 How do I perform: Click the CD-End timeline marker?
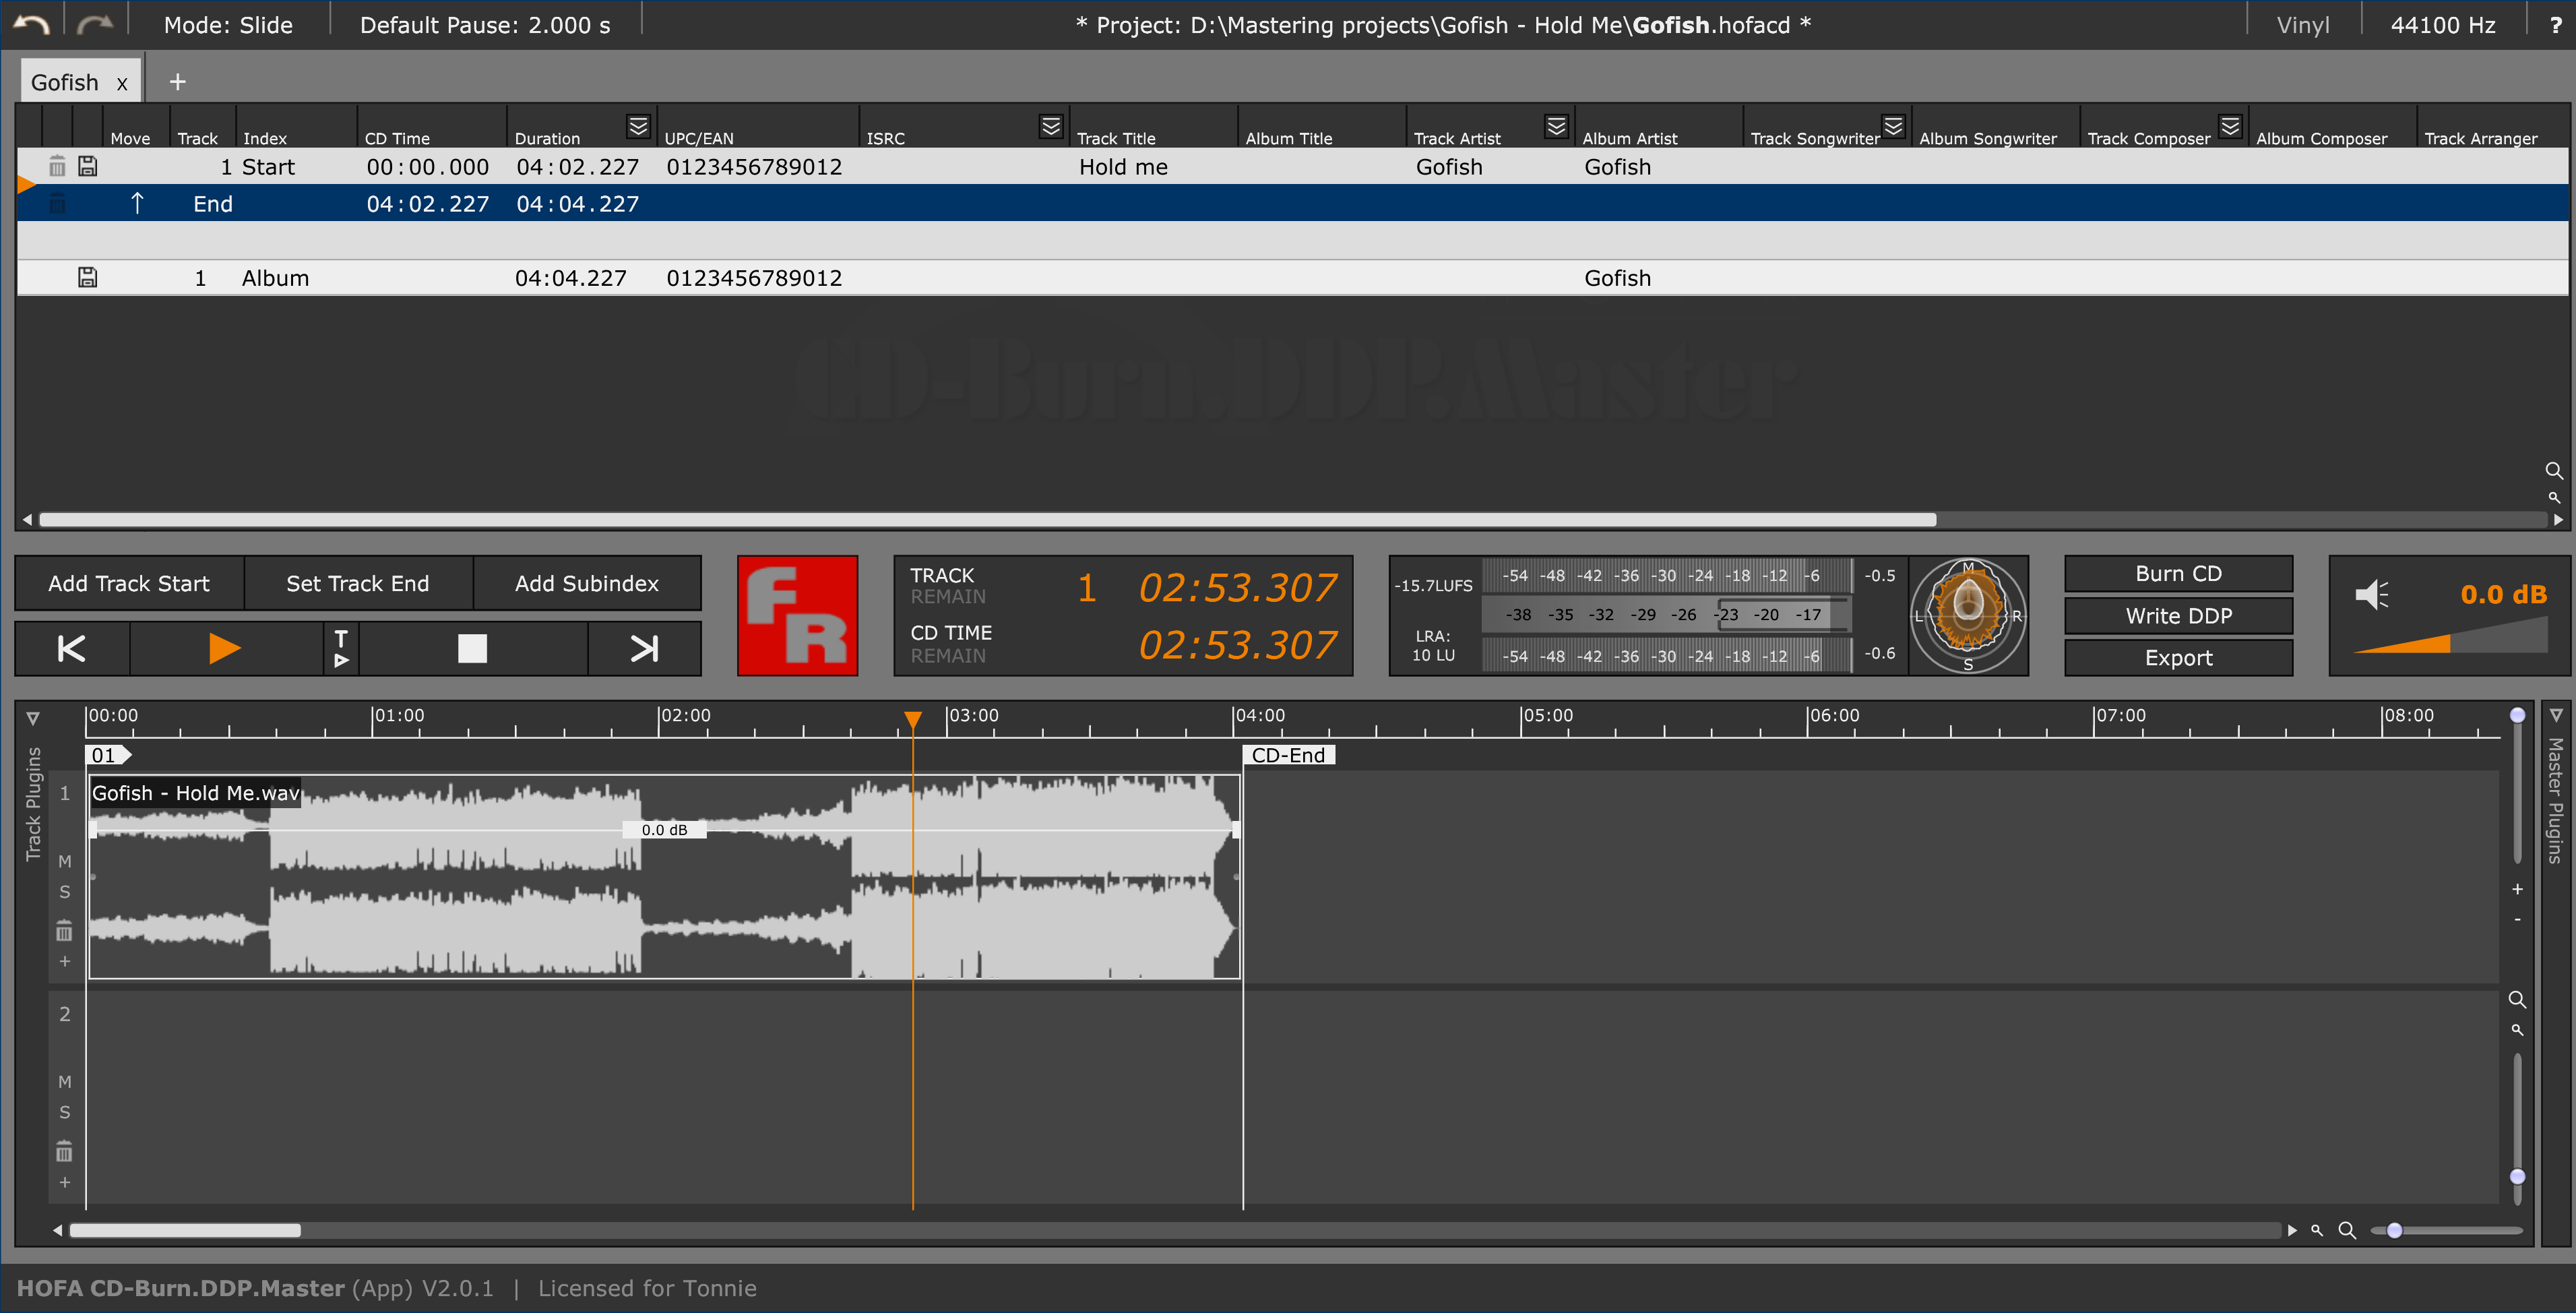coord(1288,755)
